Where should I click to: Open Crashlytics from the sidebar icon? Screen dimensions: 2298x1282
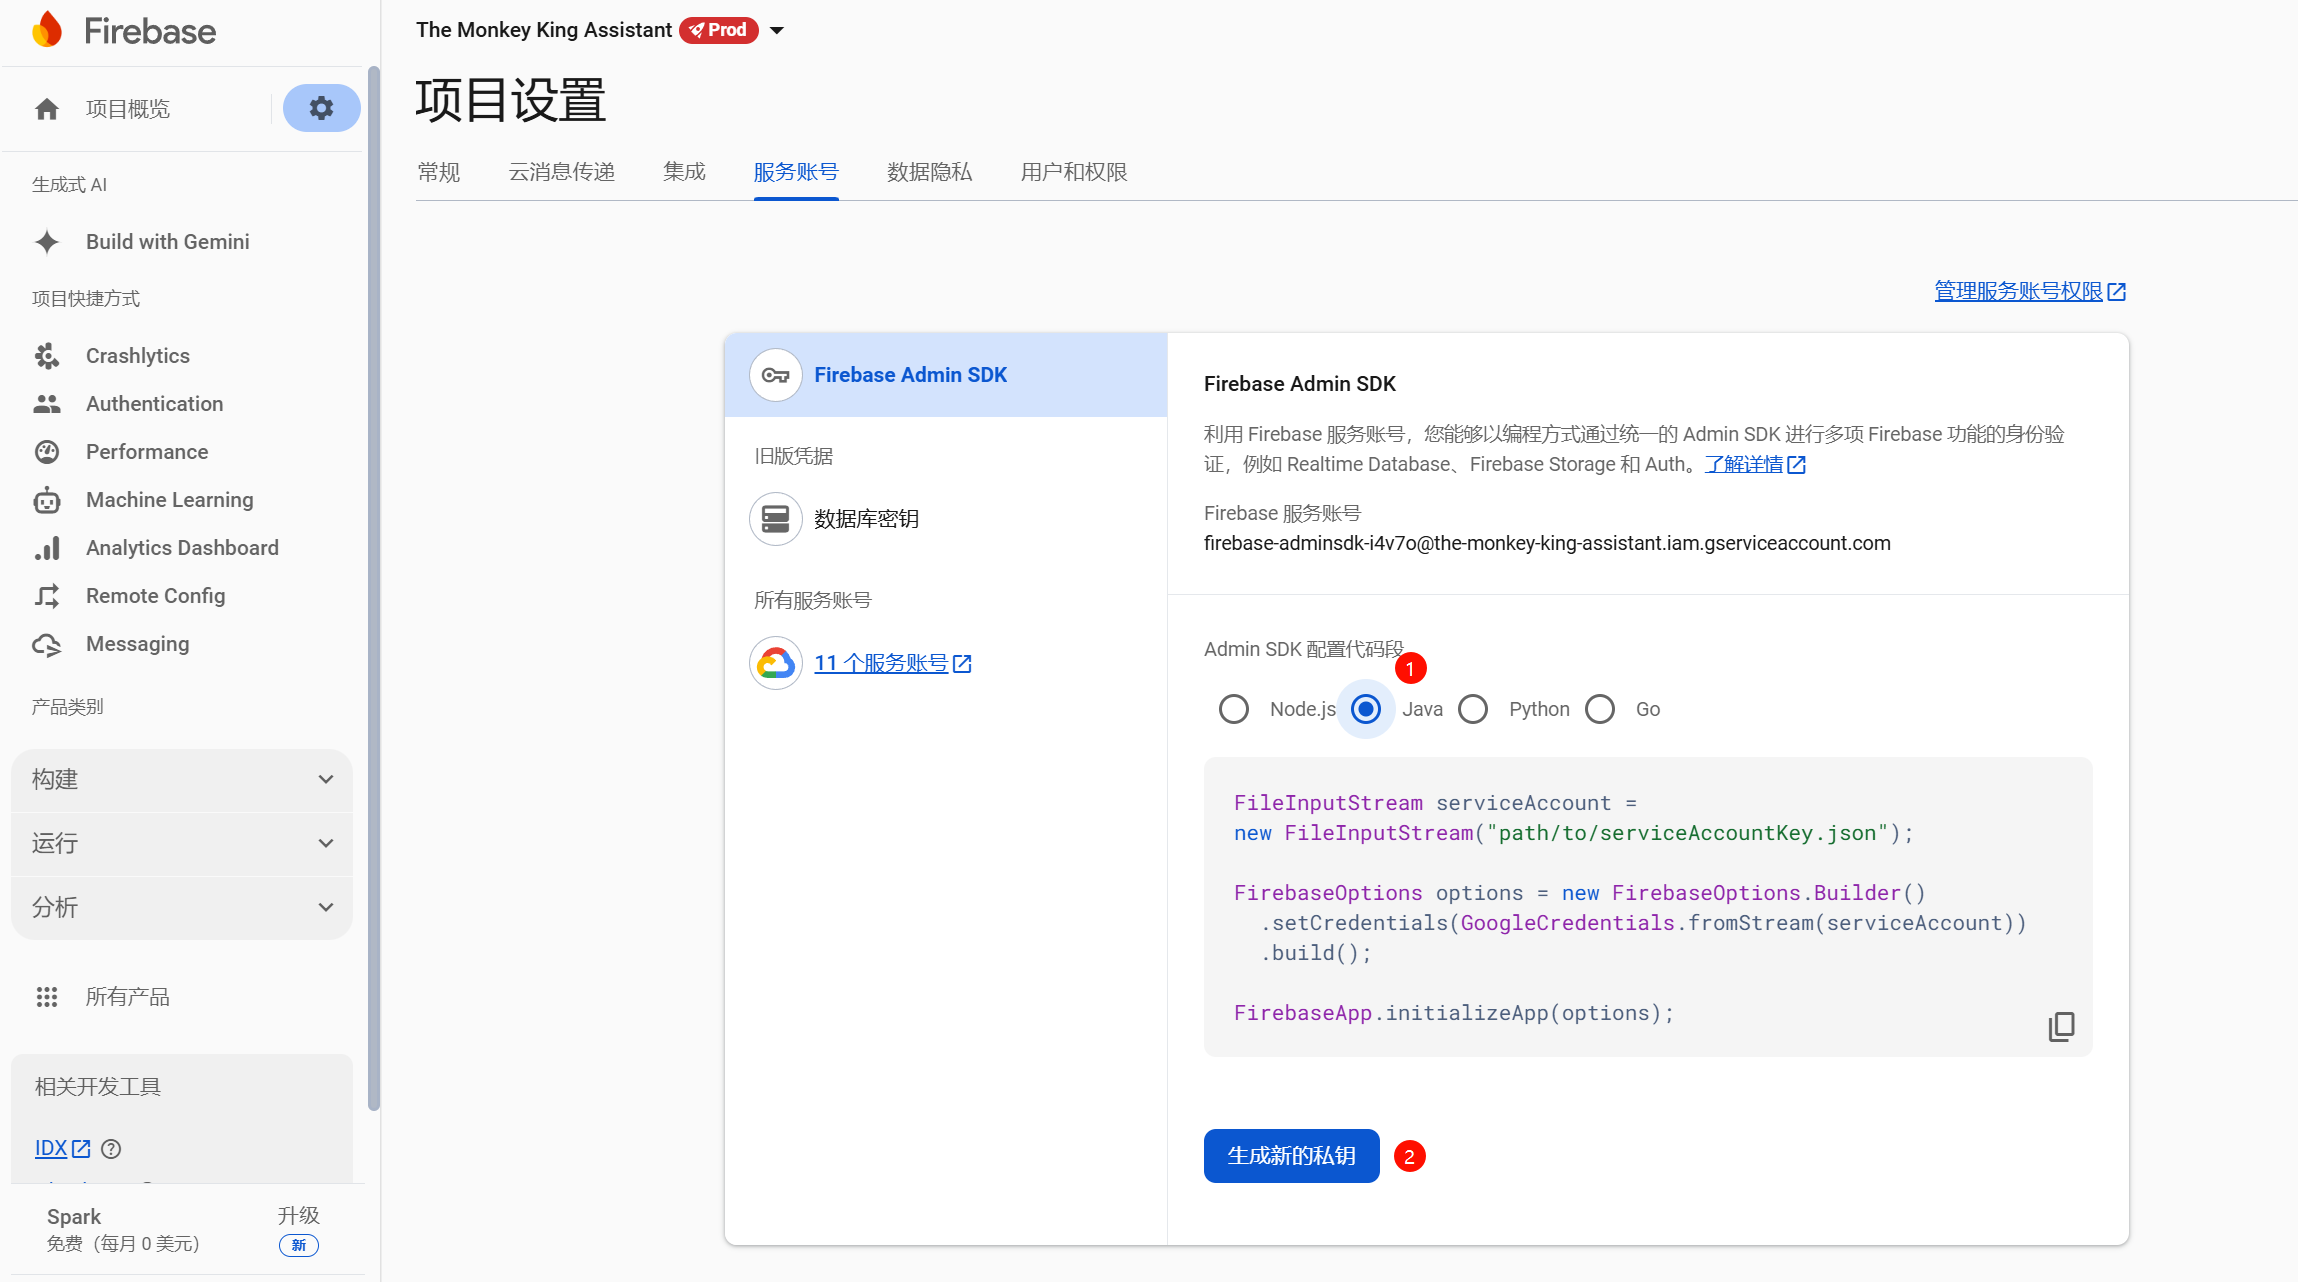tap(47, 356)
